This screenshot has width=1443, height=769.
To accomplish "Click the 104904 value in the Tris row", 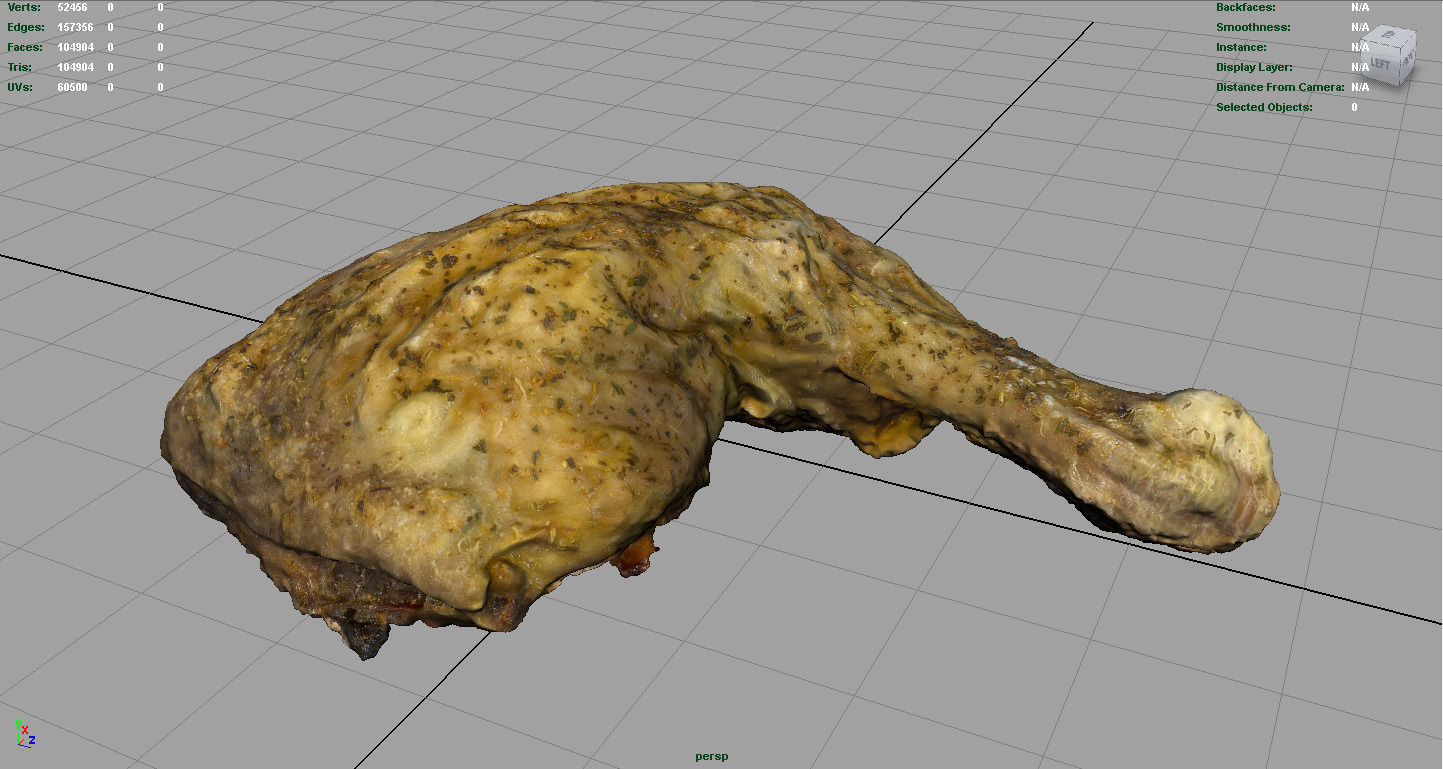I will [73, 67].
